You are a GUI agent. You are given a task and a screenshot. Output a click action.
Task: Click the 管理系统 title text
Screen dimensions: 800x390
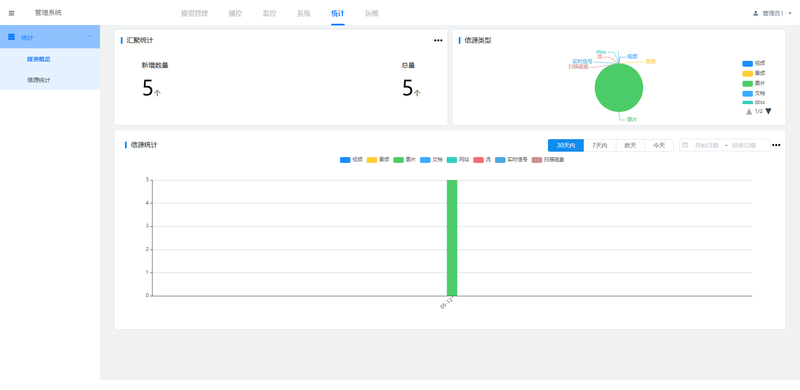coord(48,13)
